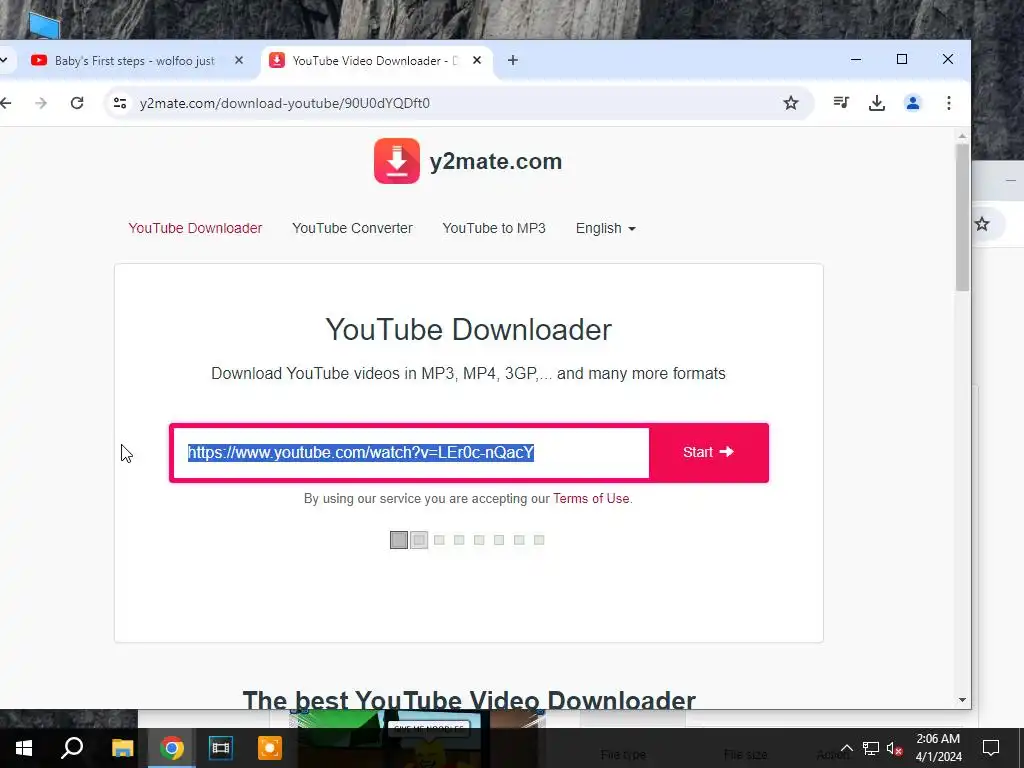
Task: Open File Explorer from taskbar
Action: (122, 748)
